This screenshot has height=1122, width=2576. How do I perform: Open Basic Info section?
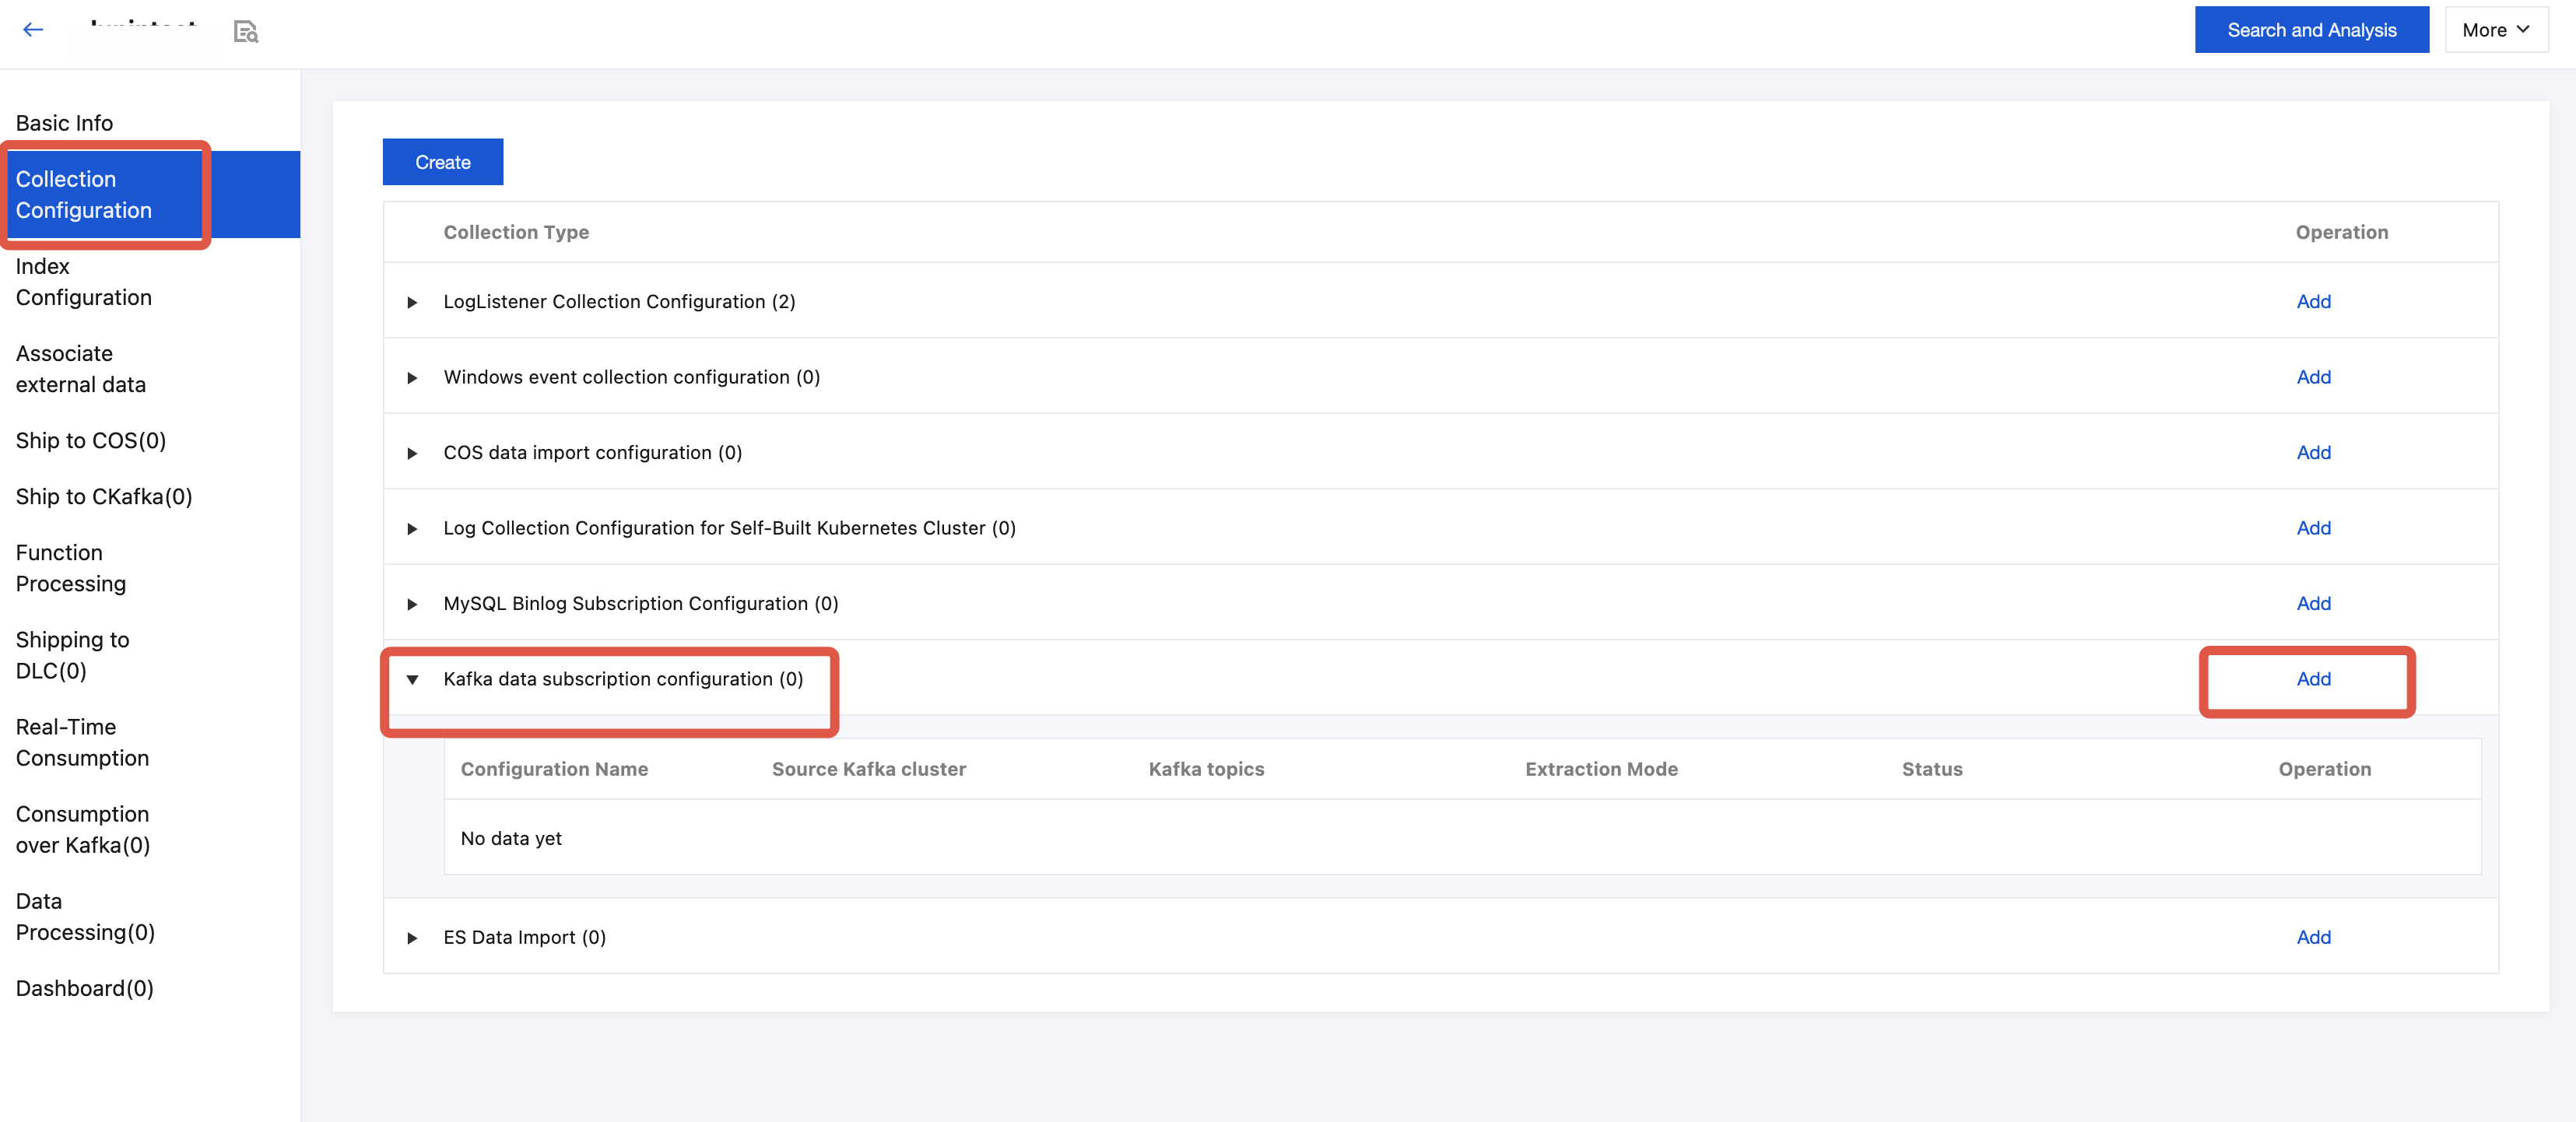coord(64,123)
